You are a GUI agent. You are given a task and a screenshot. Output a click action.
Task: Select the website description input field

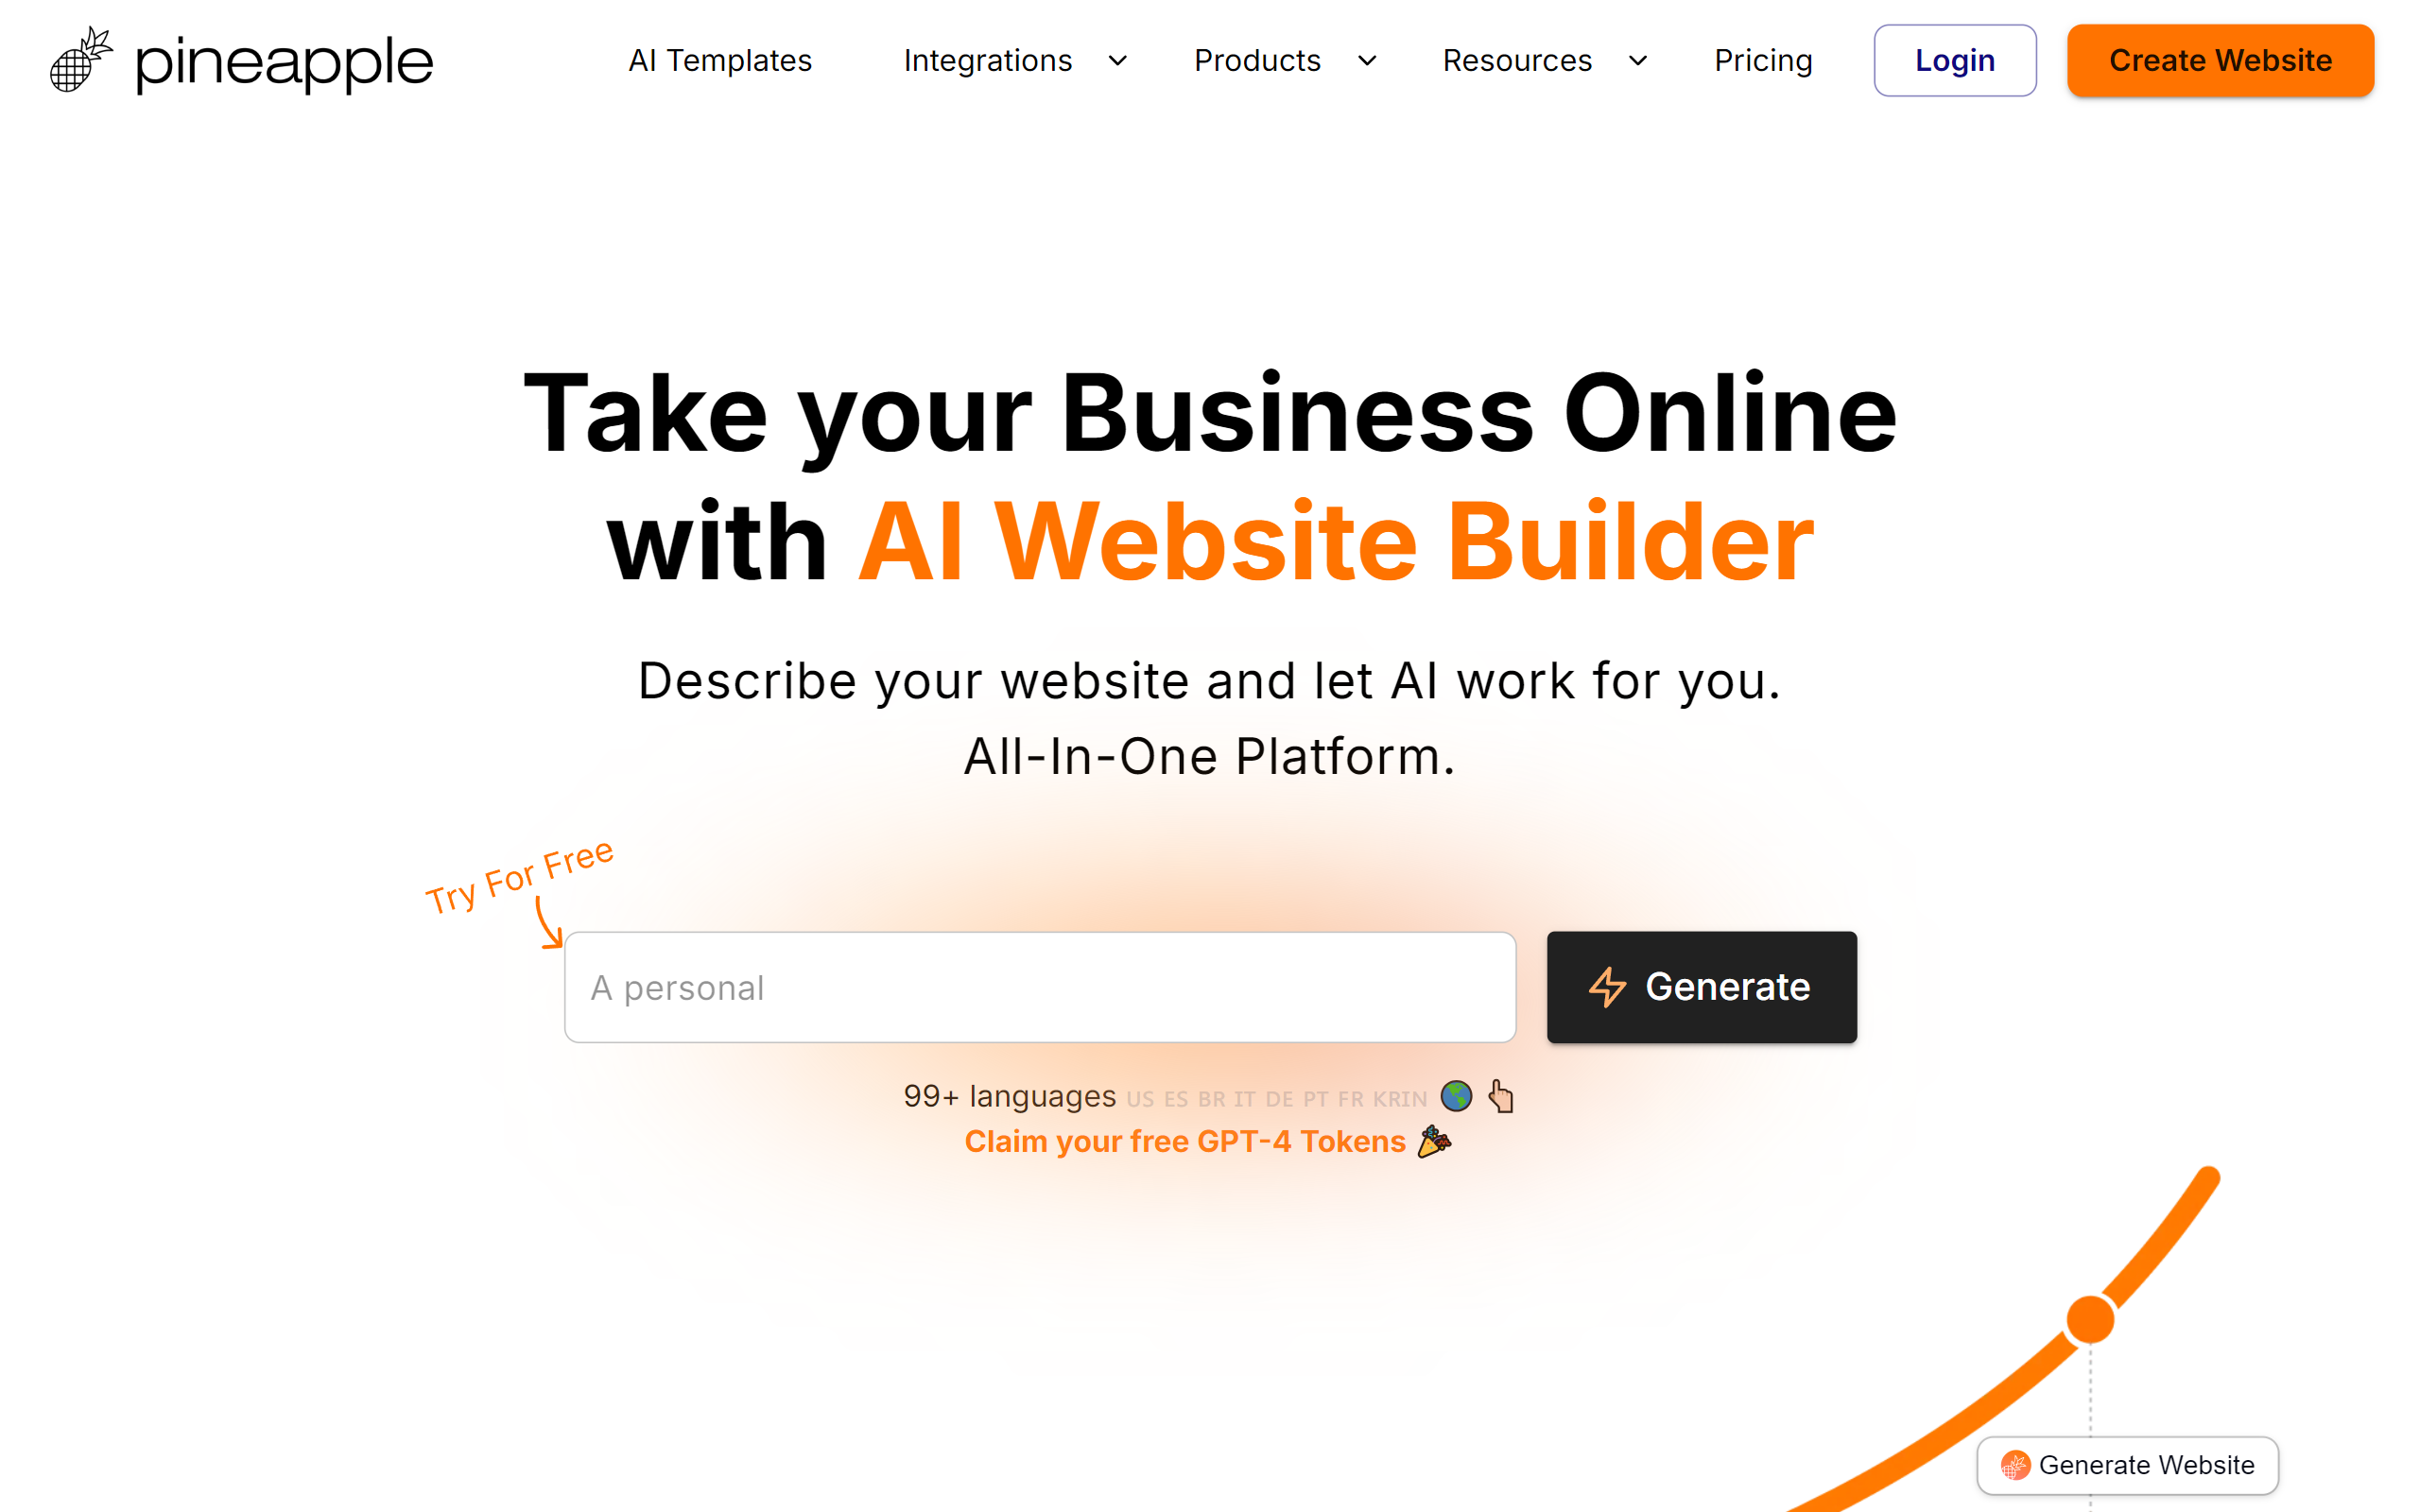pos(1040,988)
